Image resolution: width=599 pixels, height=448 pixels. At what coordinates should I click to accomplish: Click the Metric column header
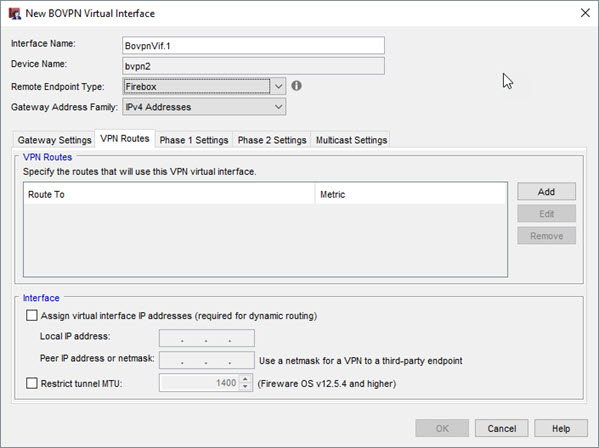pyautogui.click(x=411, y=194)
